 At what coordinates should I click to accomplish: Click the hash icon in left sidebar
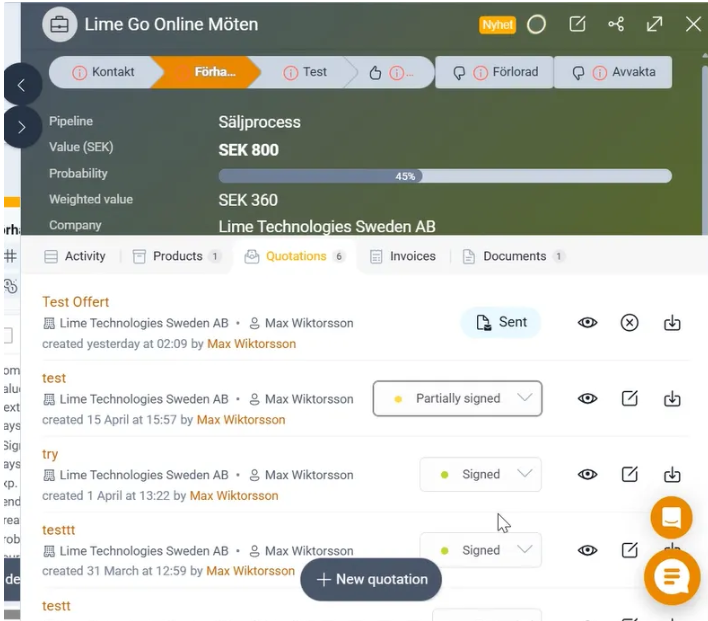coord(10,256)
